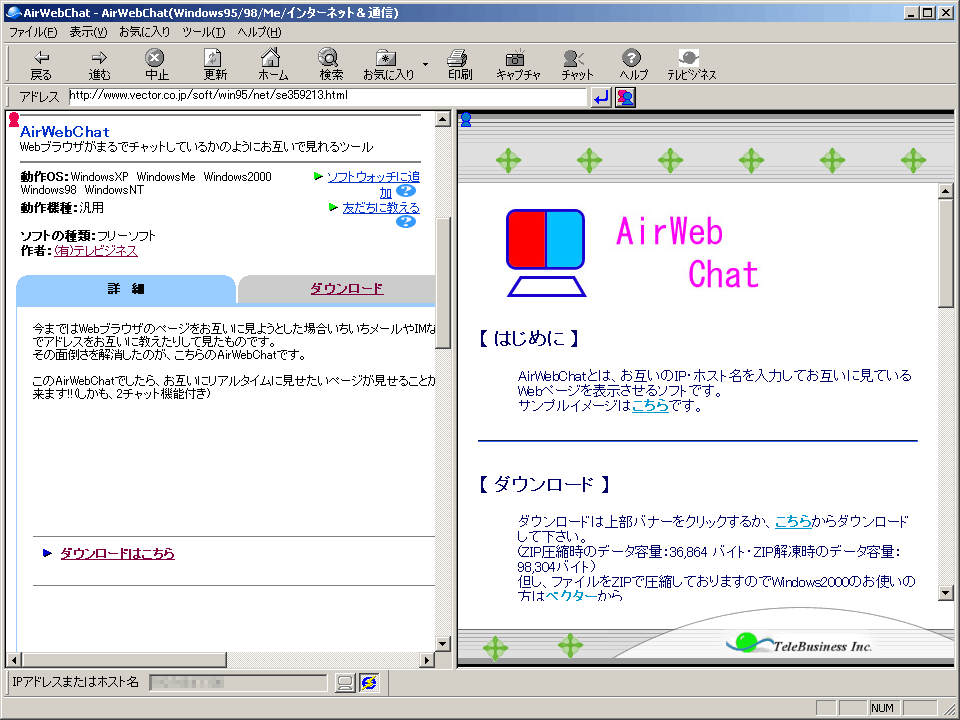960x720 pixels.
Task: Click the help bubble beside ソフトウォッチに追加
Action: [x=406, y=191]
